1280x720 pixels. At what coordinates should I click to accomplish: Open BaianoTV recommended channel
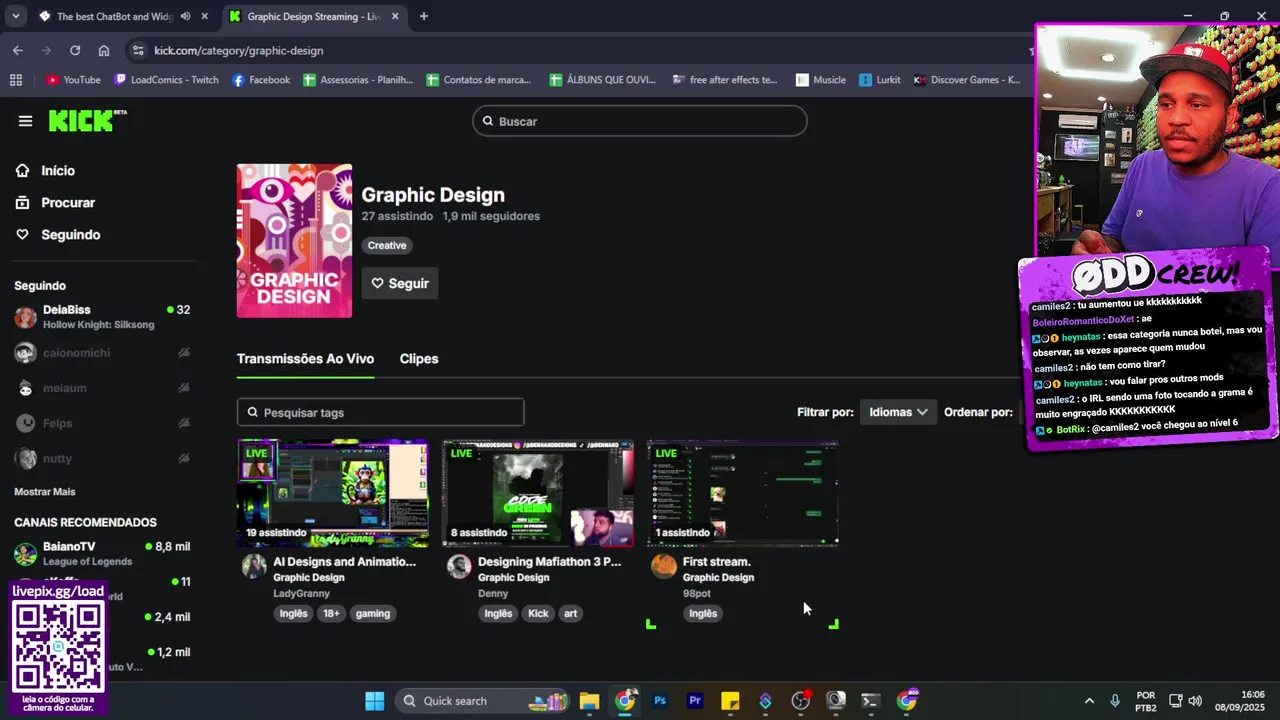click(101, 553)
